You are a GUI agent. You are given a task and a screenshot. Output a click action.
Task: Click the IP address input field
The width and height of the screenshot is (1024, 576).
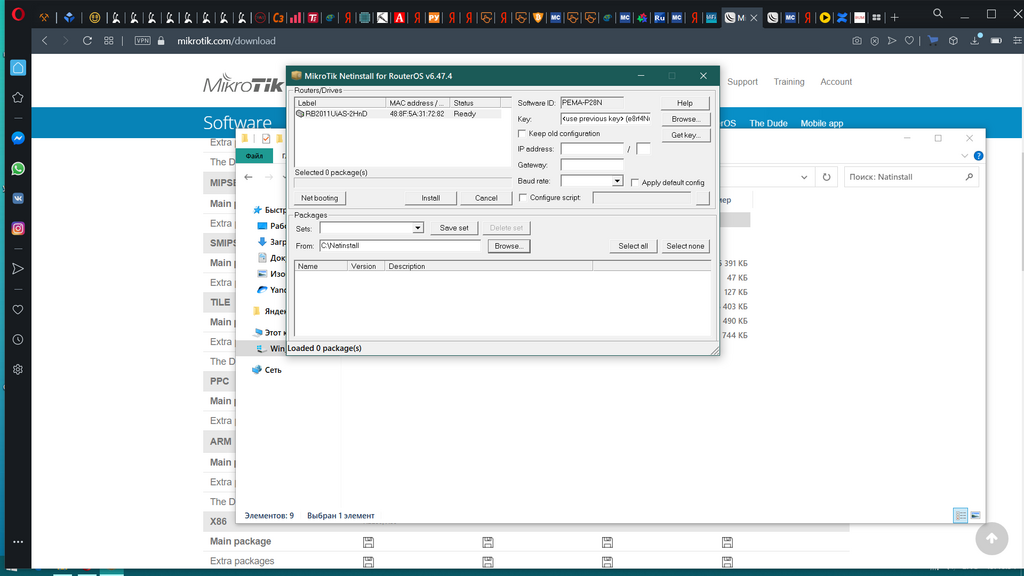click(592, 149)
